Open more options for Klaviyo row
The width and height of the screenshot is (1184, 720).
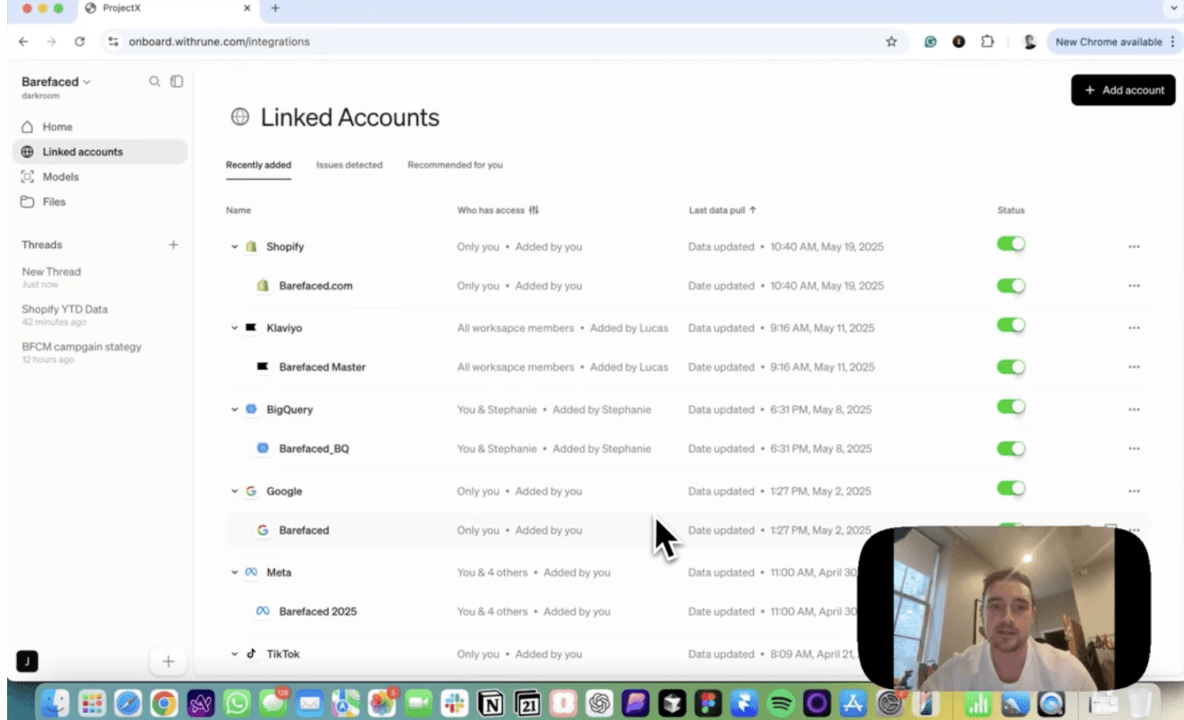tap(1134, 328)
